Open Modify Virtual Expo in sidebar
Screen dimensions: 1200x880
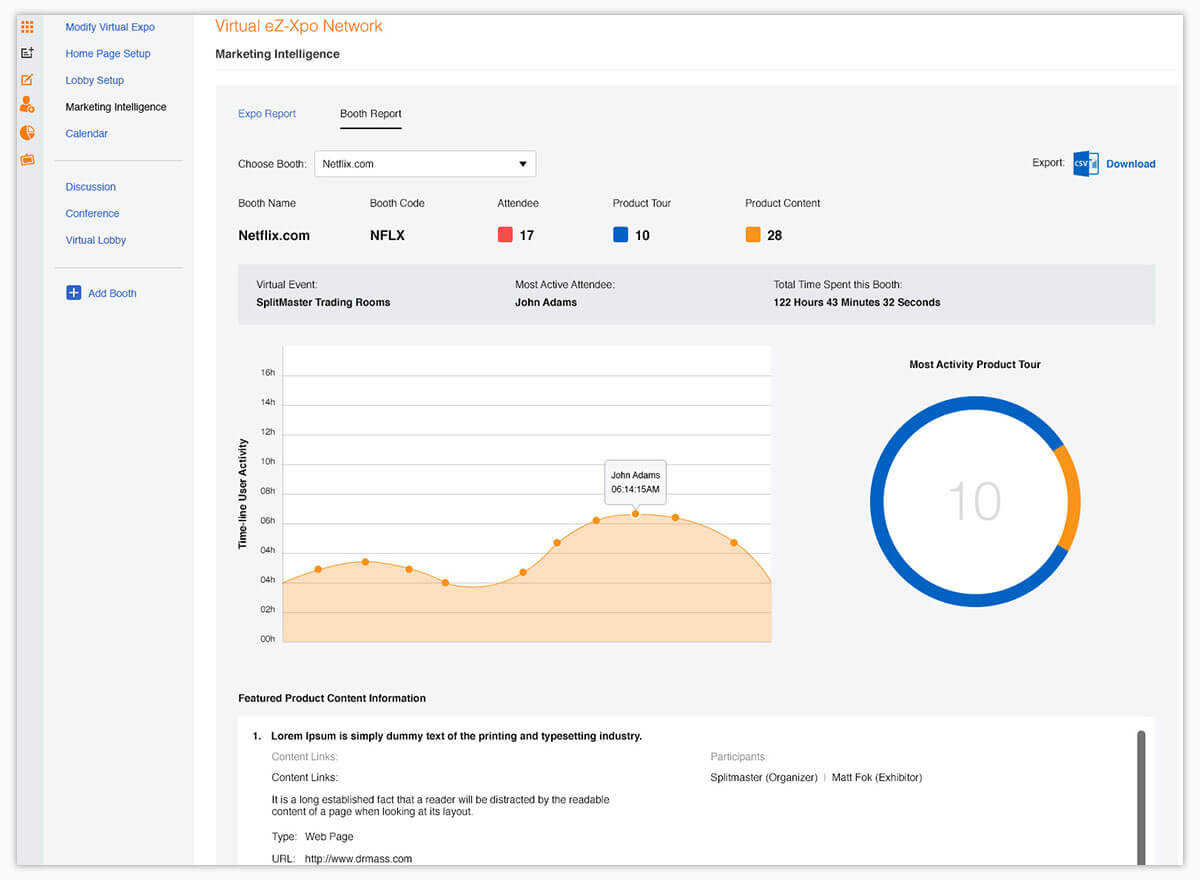tap(110, 27)
